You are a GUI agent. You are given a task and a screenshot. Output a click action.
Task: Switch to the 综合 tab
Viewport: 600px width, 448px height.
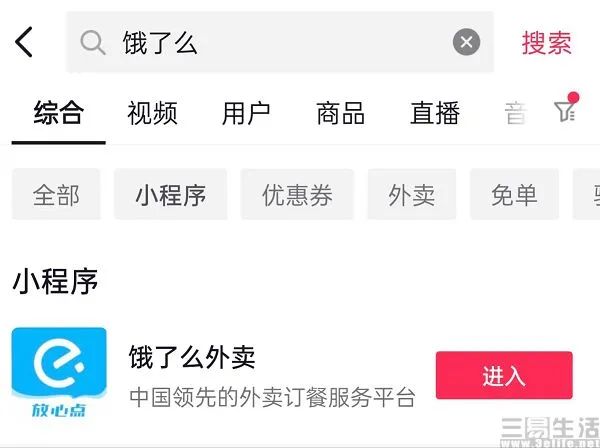[59, 113]
